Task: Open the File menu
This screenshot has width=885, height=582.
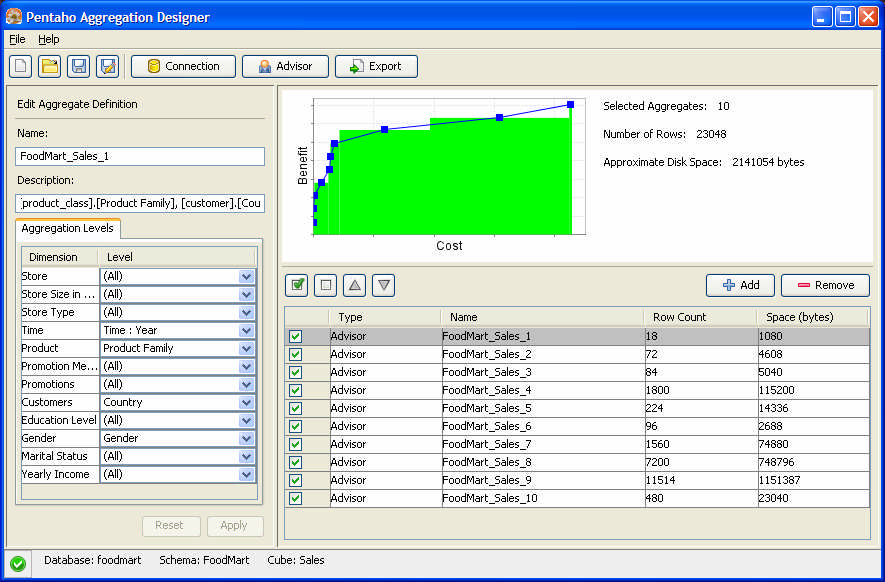Action: click(17, 39)
